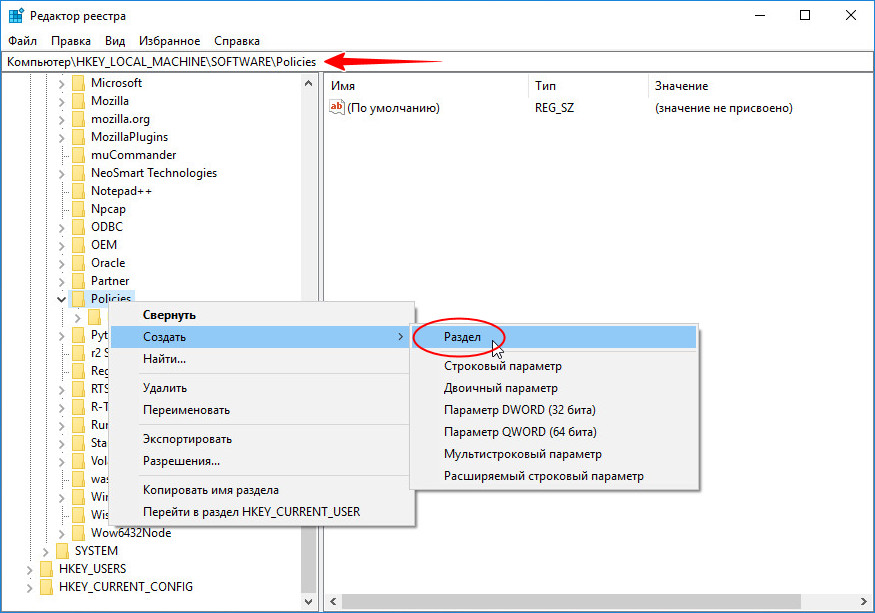This screenshot has height=613, width=875.
Task: Select Раздел in the Создать submenu
Action: point(554,337)
